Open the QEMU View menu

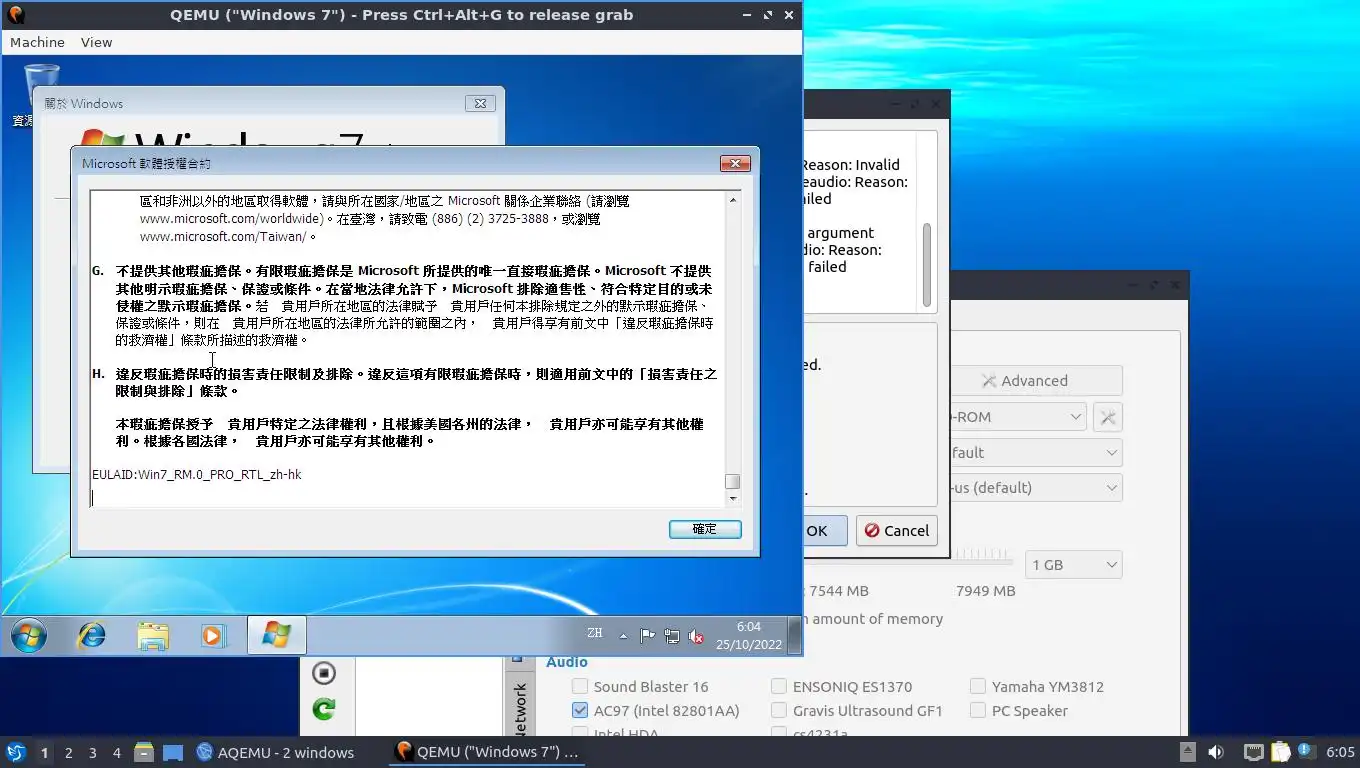pyautogui.click(x=97, y=42)
